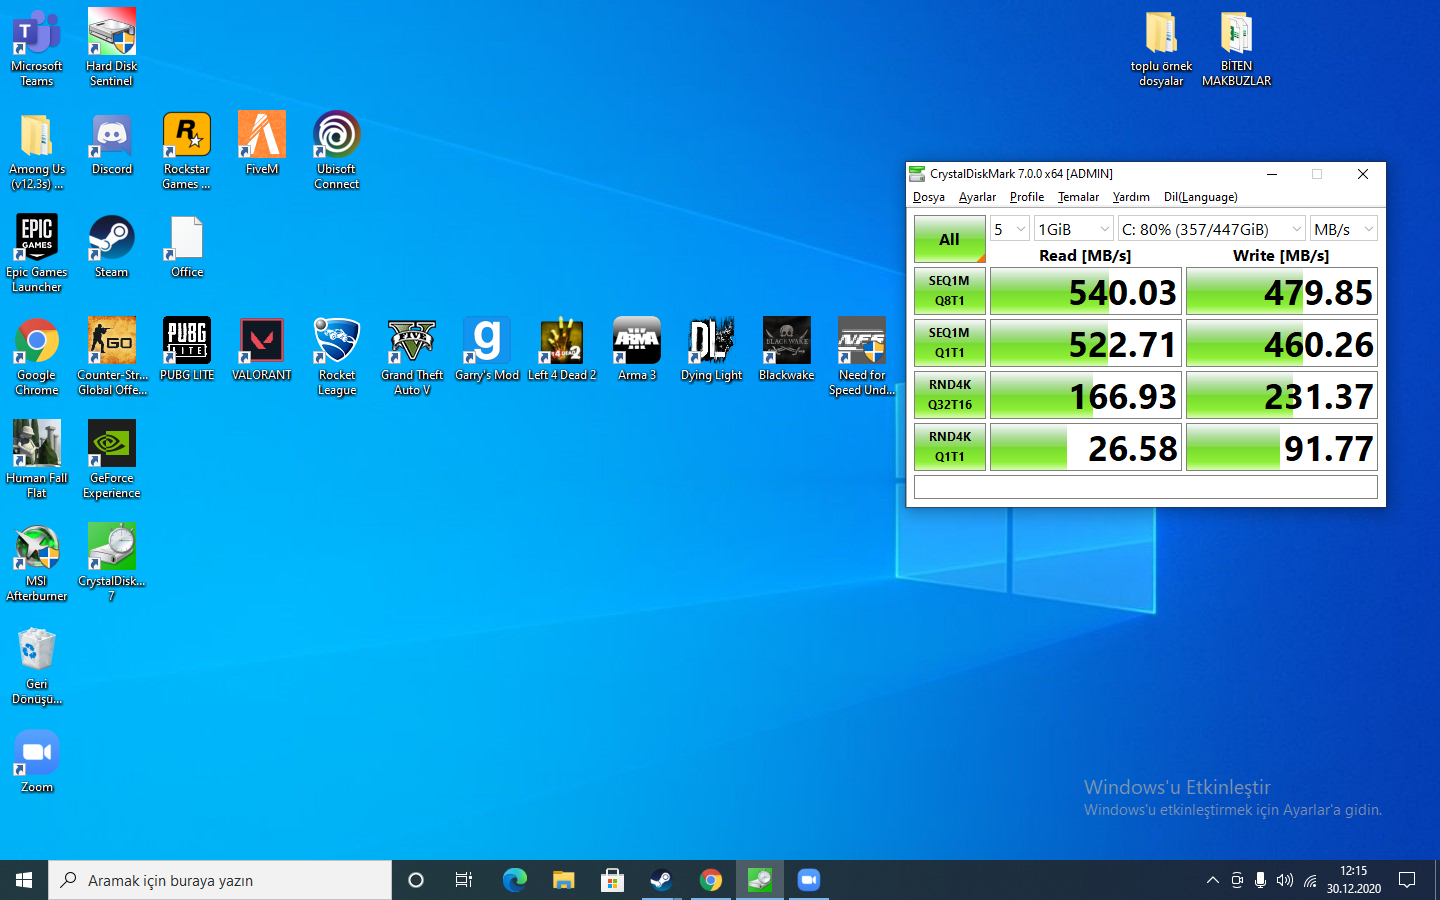Click the Zoom desktop shortcut
Image resolution: width=1440 pixels, height=900 pixels.
(x=37, y=761)
